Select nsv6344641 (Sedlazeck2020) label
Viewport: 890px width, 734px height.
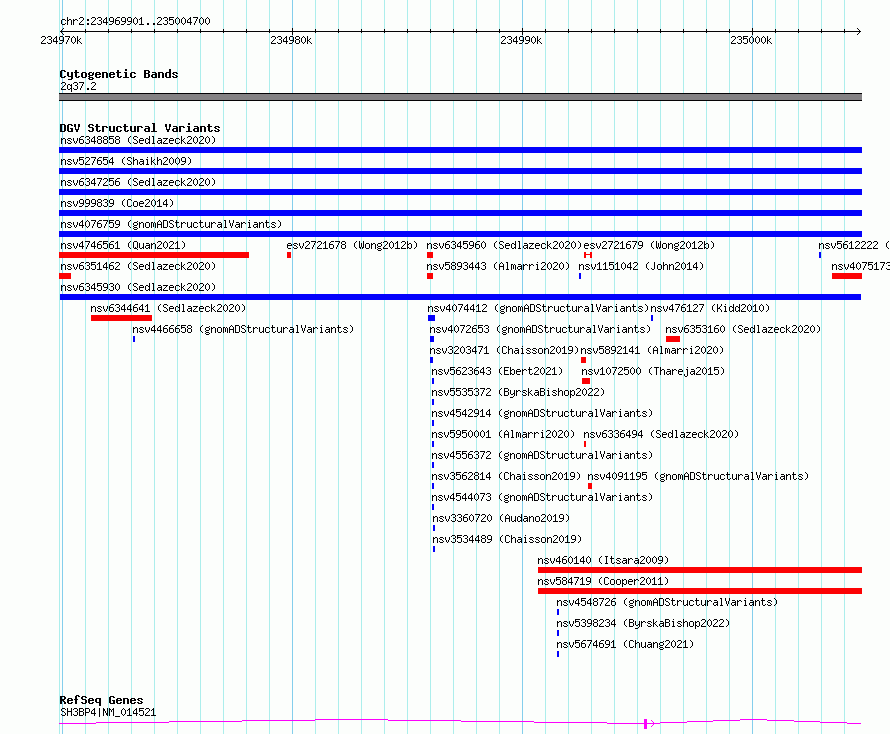click(x=168, y=308)
